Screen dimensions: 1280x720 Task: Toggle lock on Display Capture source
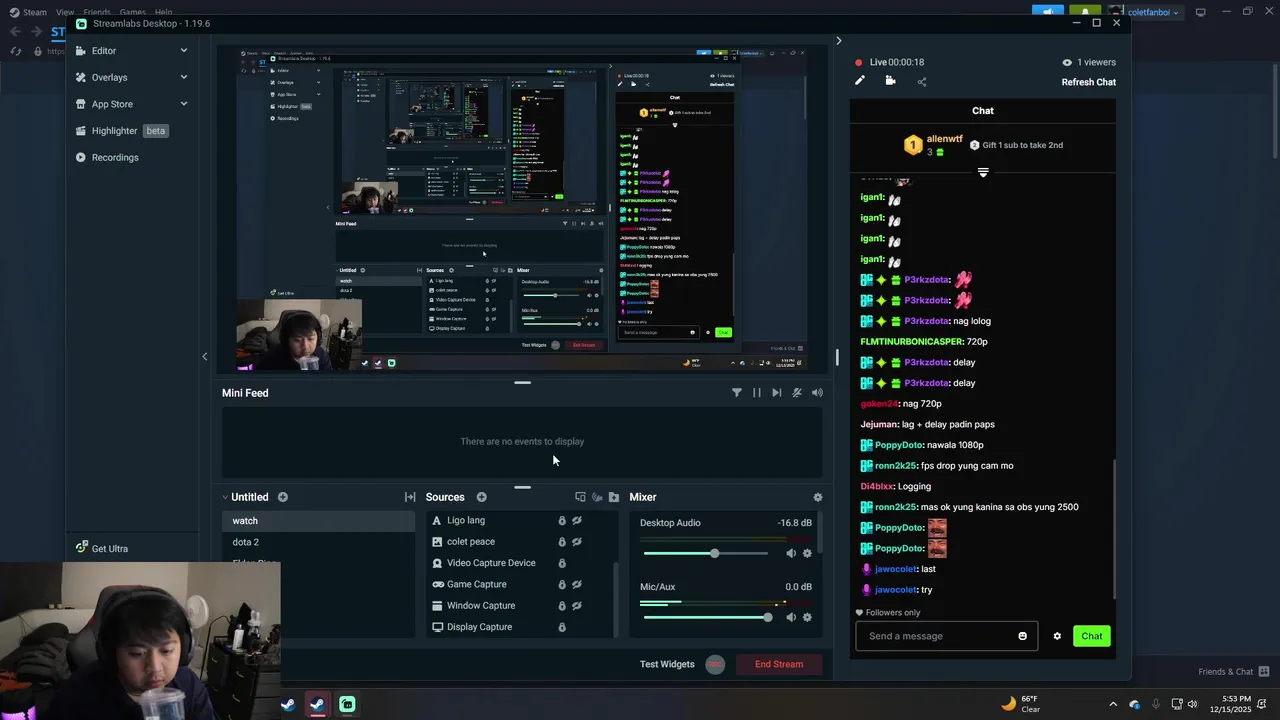pos(562,627)
